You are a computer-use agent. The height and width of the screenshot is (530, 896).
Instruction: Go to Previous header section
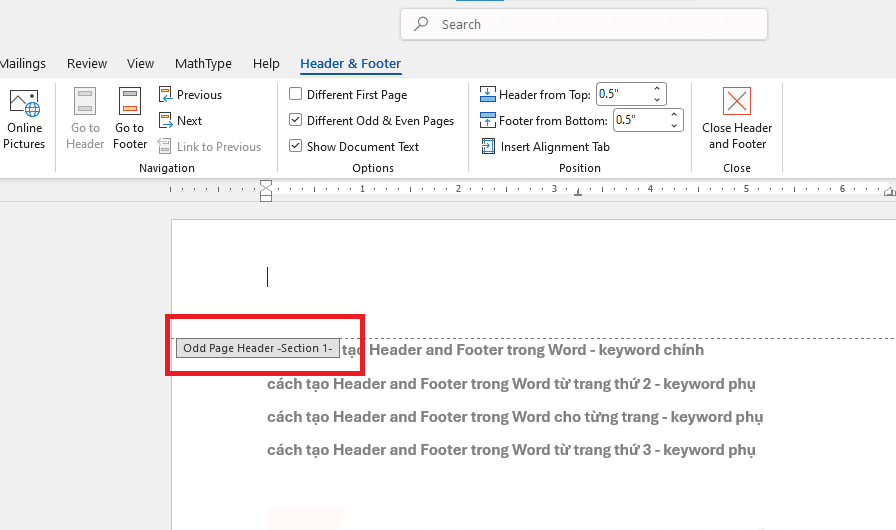pyautogui.click(x=190, y=95)
